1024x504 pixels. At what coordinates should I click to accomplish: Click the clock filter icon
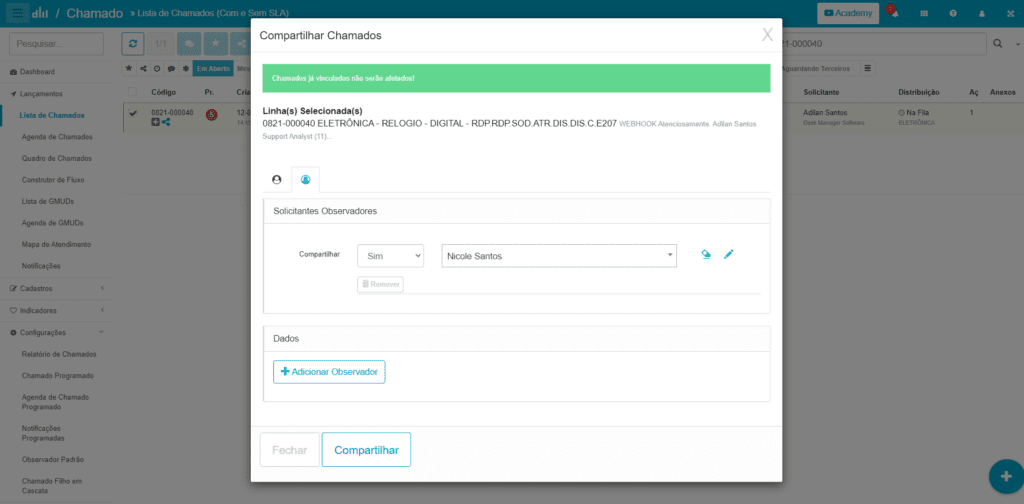[157, 68]
